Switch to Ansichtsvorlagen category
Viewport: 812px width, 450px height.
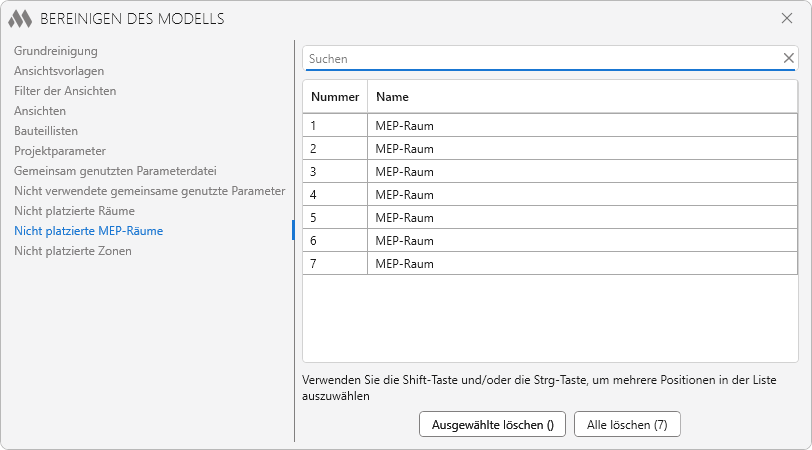click(x=59, y=71)
